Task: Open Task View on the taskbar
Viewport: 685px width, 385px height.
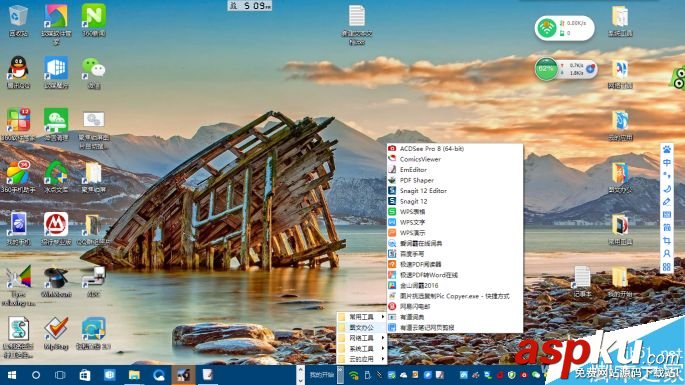Action: click(x=60, y=375)
